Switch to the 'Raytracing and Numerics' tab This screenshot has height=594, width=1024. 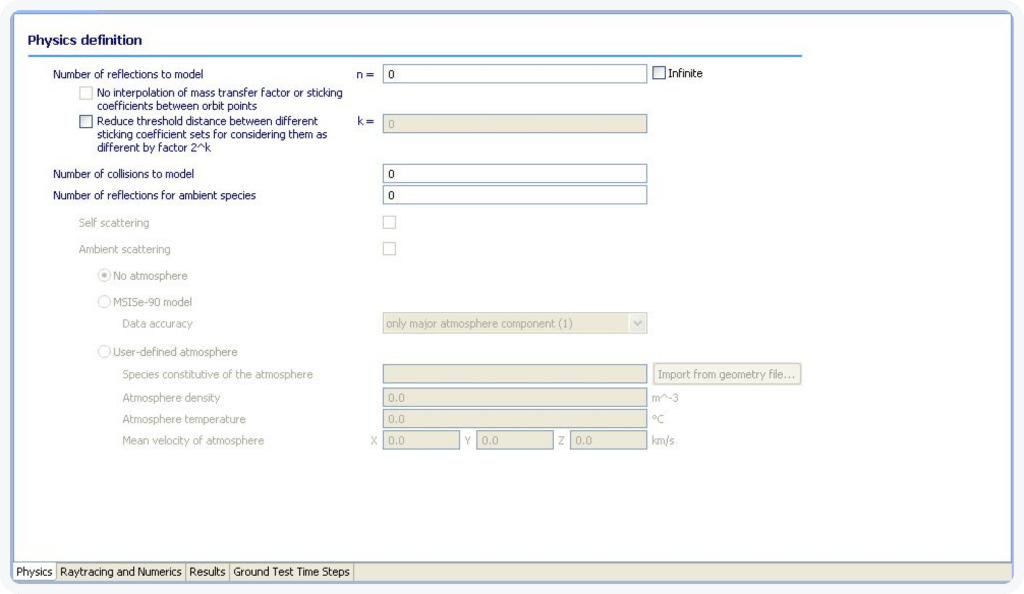(121, 572)
